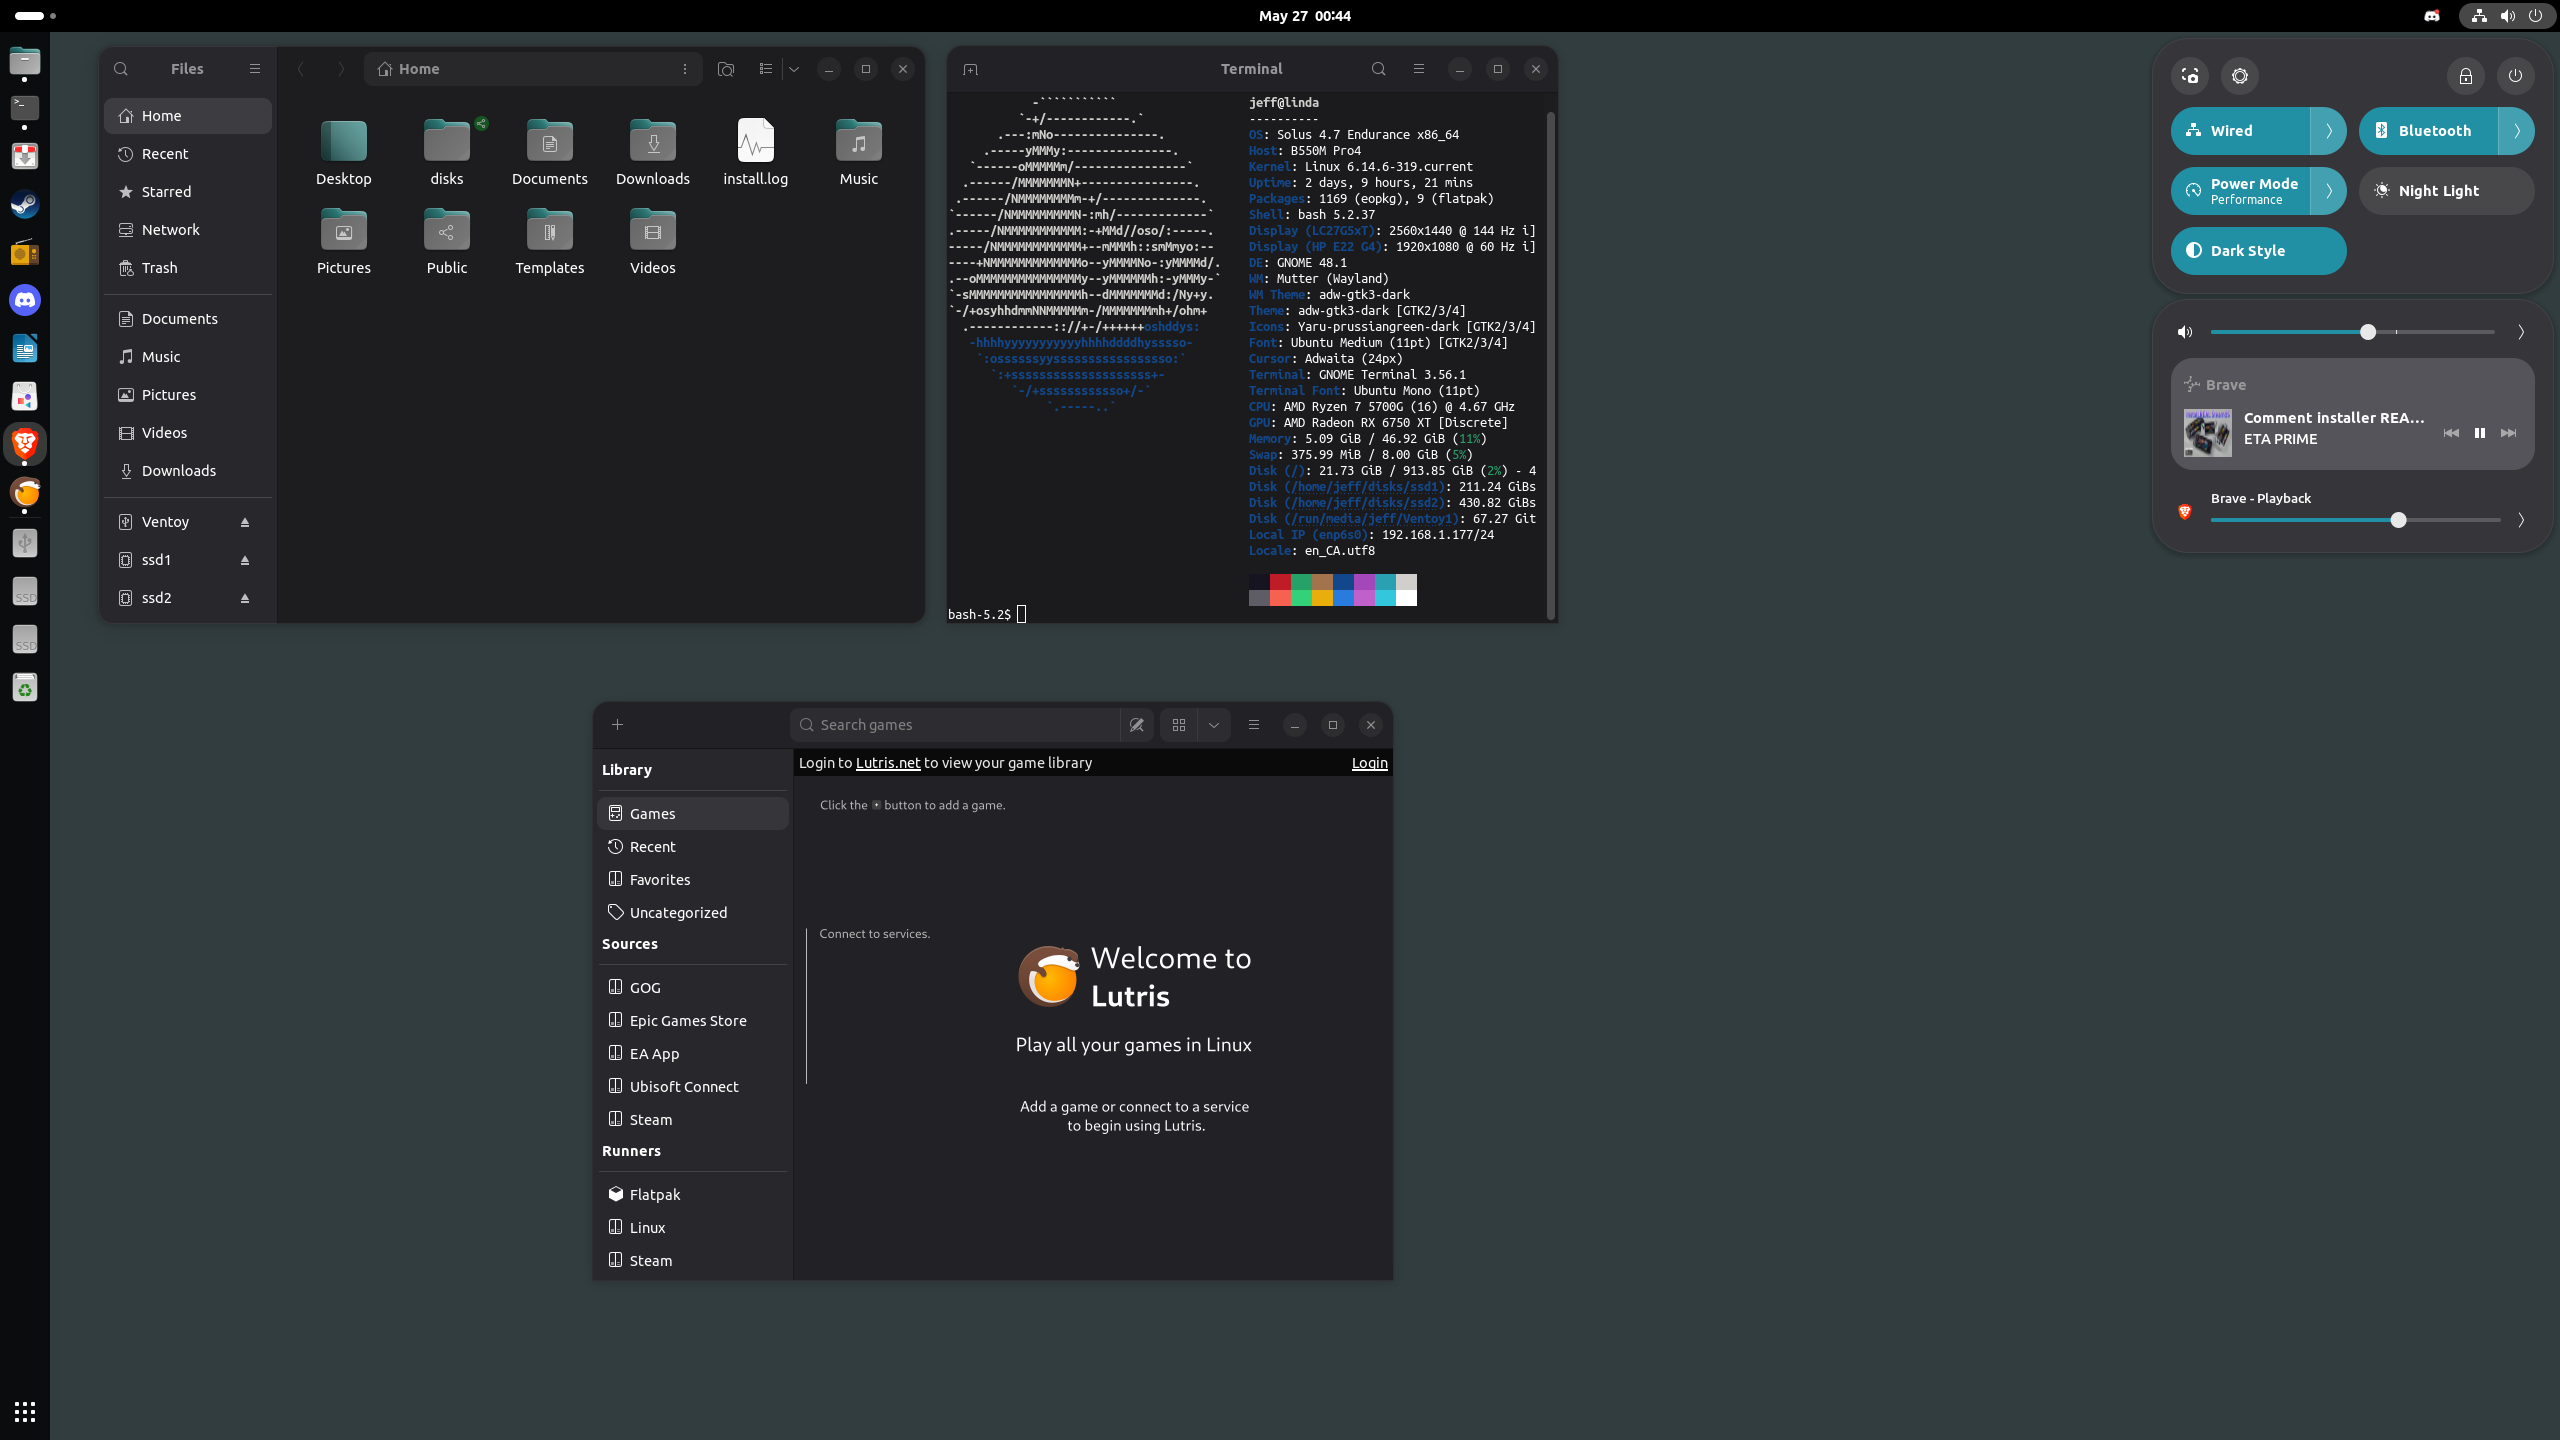Screen dimensions: 2560x1440
Task: Go back using Files back arrow
Action: click(x=301, y=69)
